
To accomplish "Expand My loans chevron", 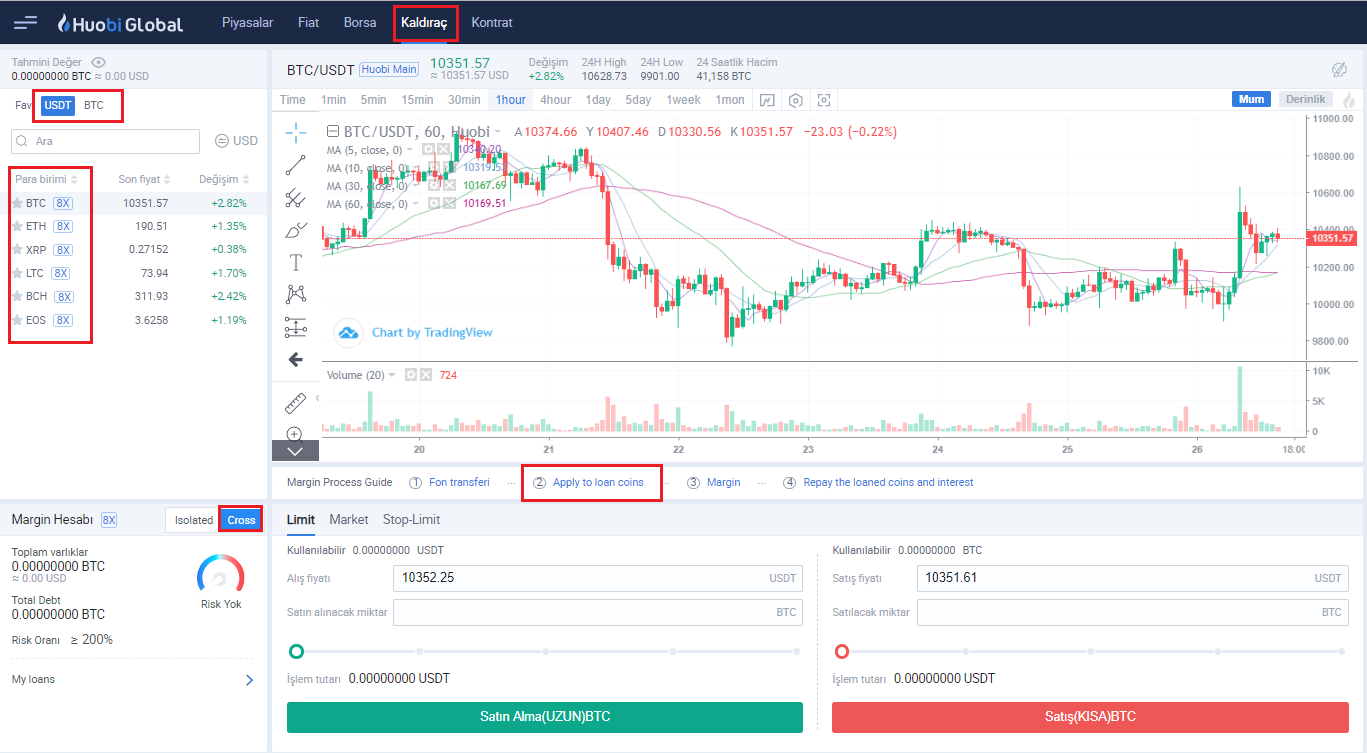I will coord(249,680).
